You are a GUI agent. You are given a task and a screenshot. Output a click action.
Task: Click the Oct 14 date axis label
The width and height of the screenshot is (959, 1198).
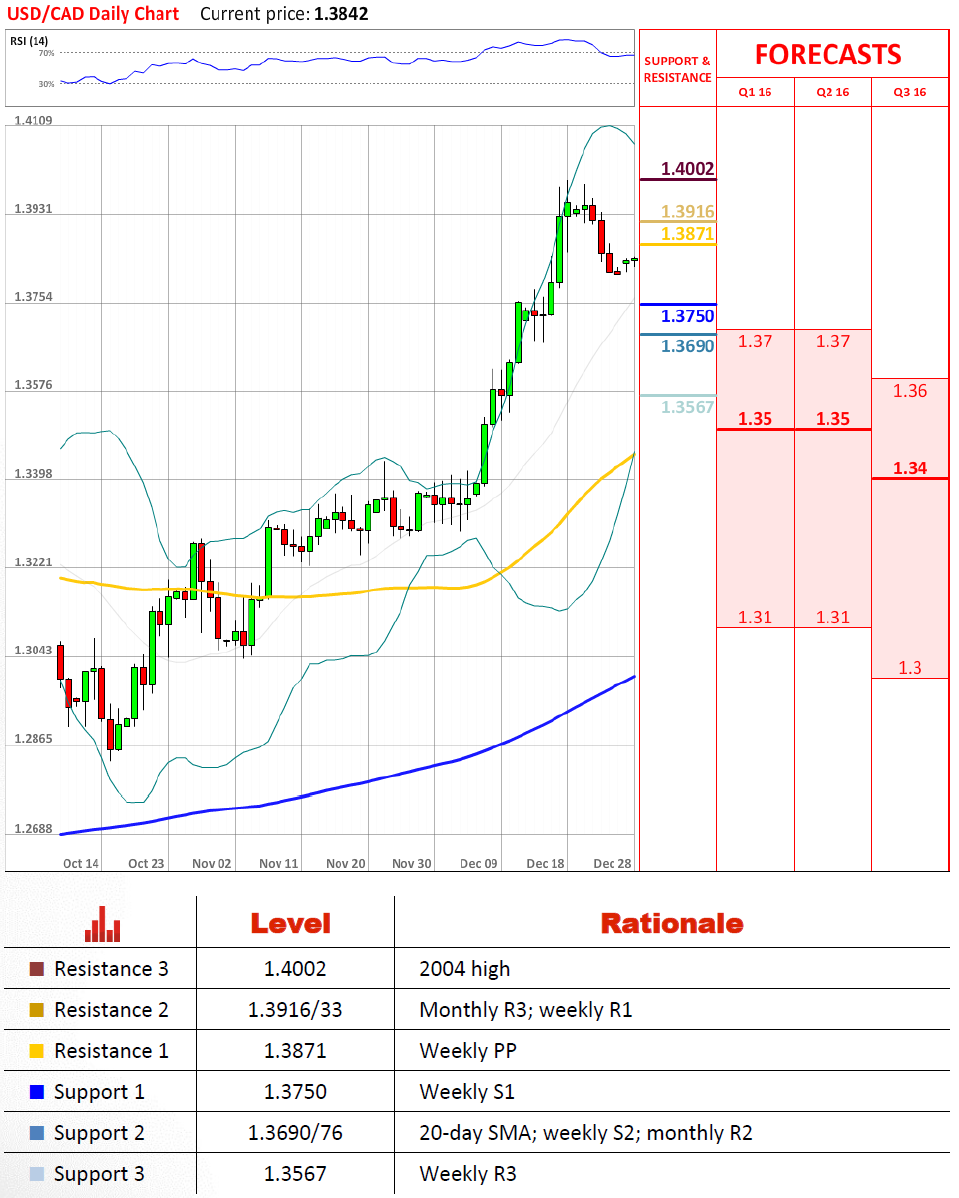coord(81,863)
